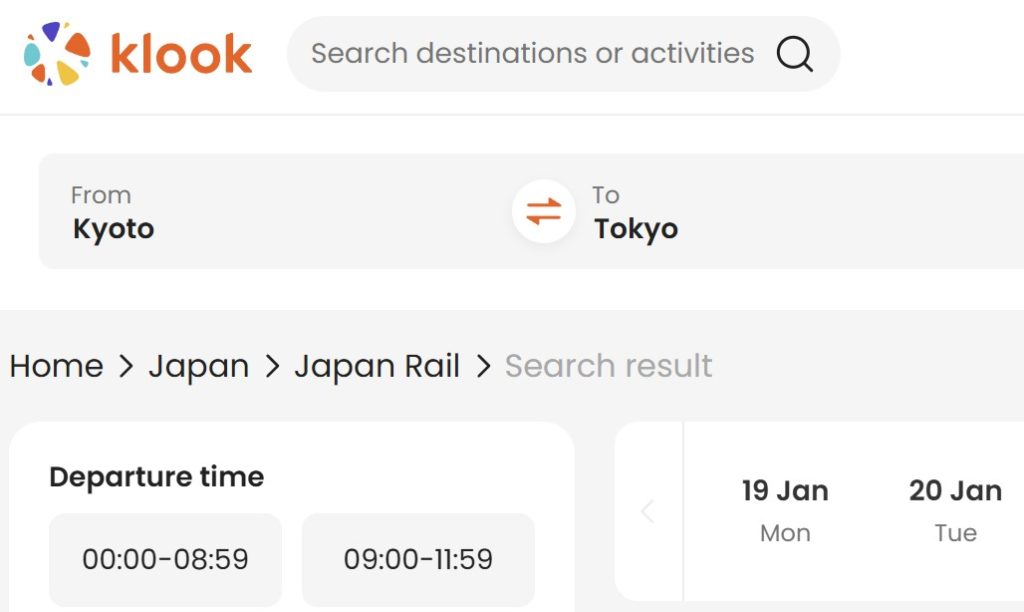Click the destinations search input field
The width and height of the screenshot is (1024, 612).
(x=530, y=55)
